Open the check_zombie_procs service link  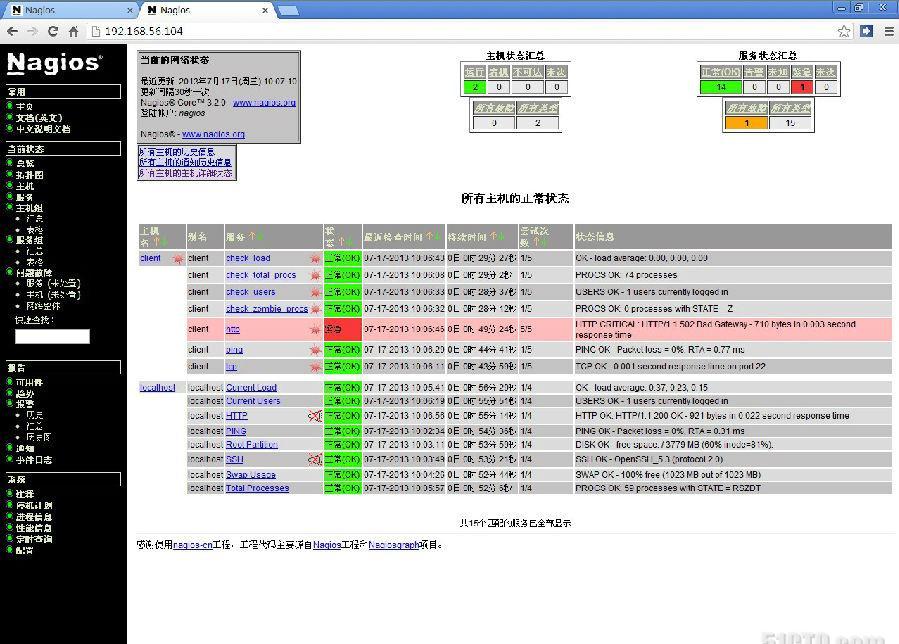click(267, 309)
